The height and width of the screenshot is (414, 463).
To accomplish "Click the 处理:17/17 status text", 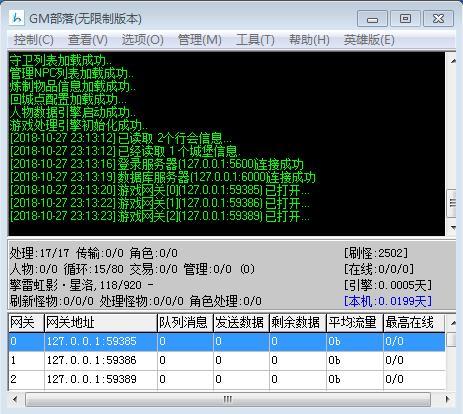I will (x=39, y=253).
